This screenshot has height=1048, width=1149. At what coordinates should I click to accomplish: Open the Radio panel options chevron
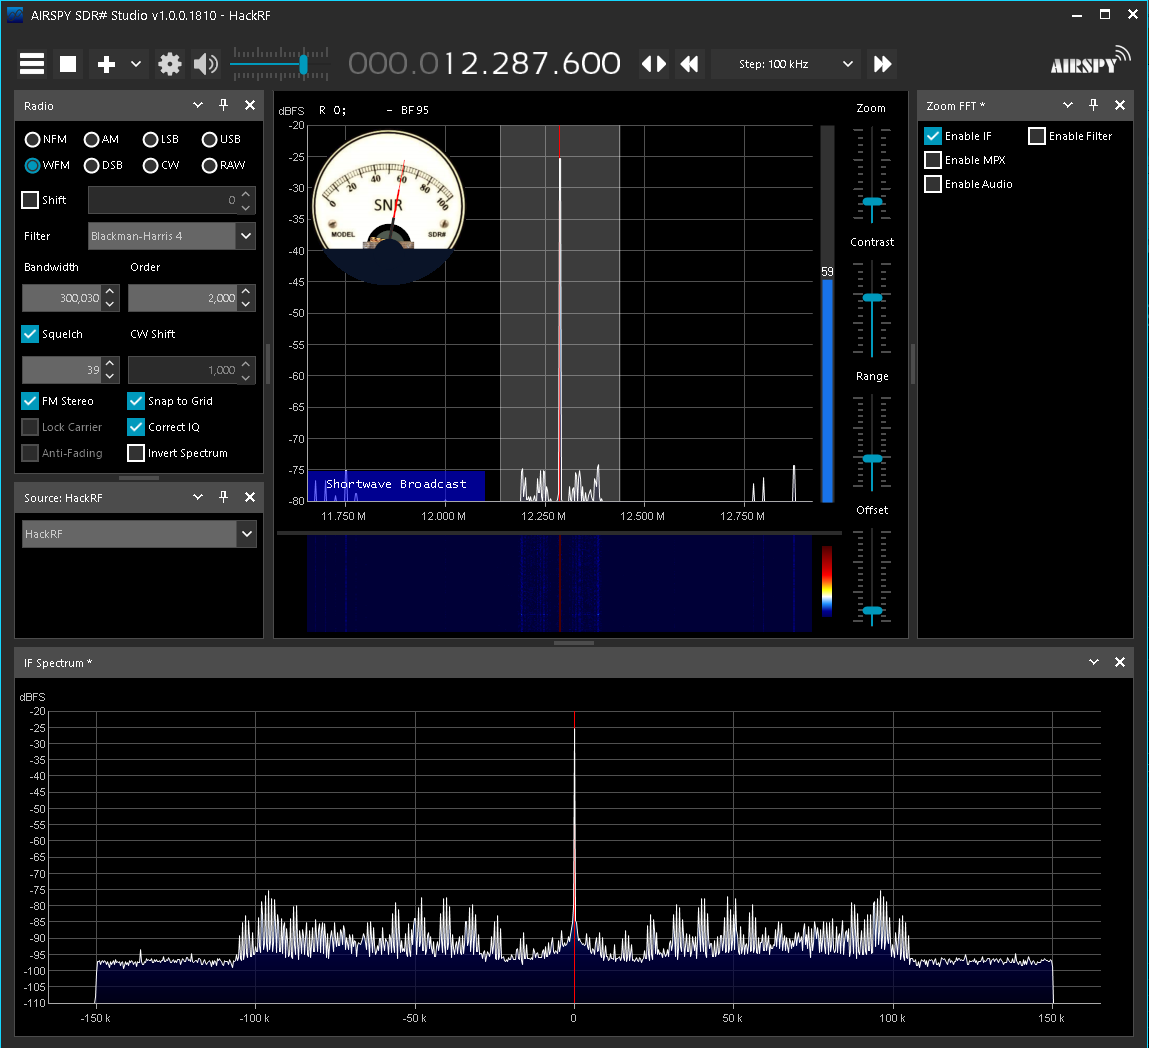[198, 106]
